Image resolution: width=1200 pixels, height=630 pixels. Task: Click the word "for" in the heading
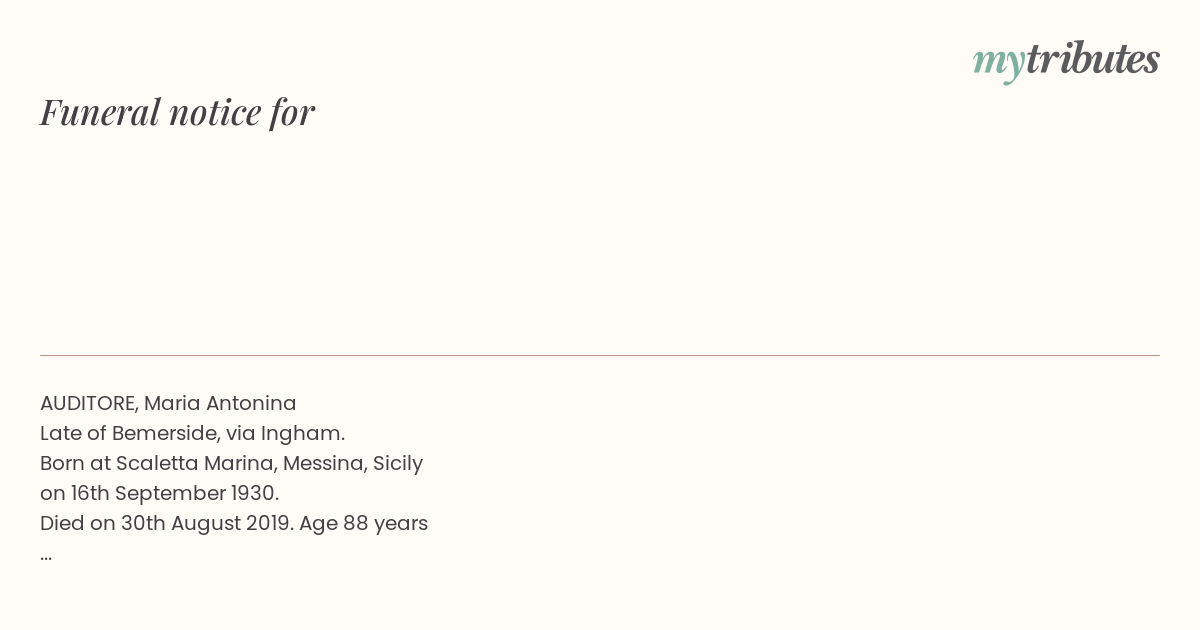pyautogui.click(x=292, y=112)
